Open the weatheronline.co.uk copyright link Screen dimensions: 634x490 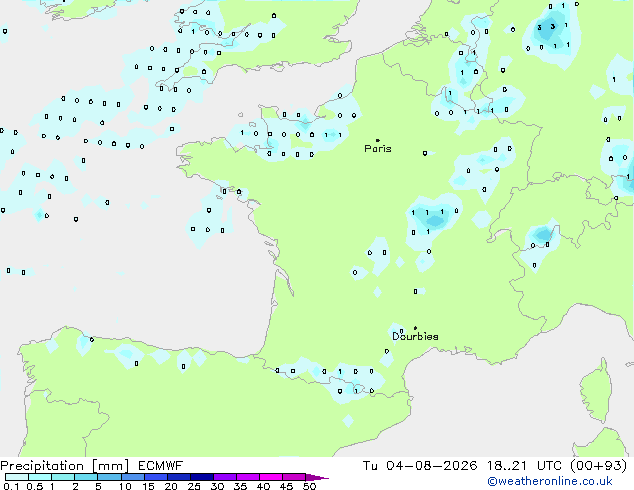pos(550,481)
